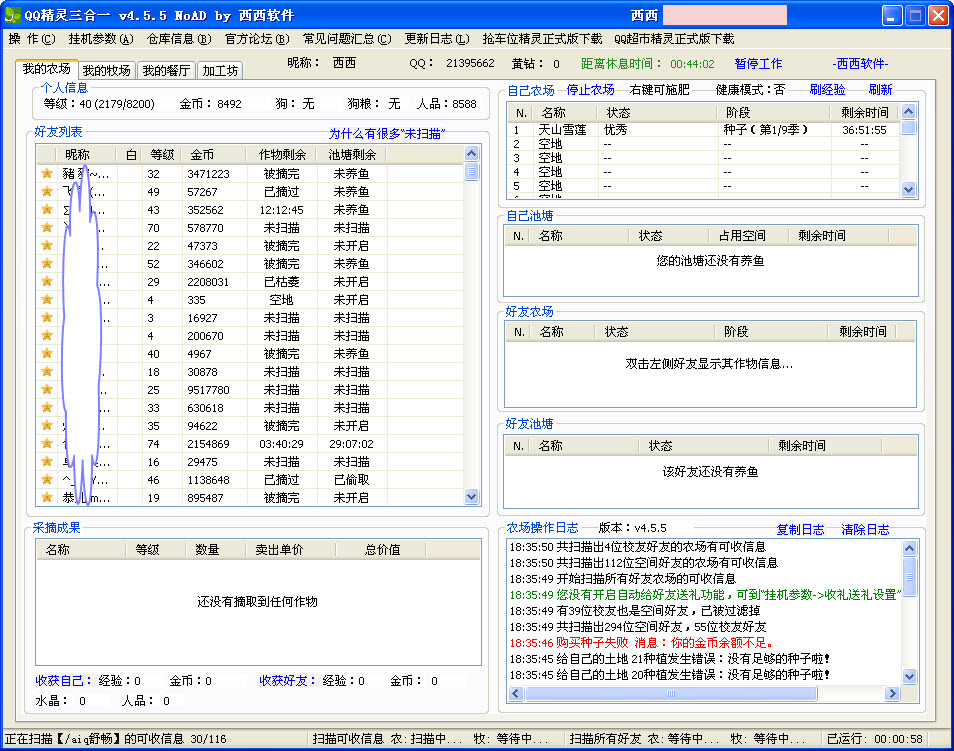Click star icon of friend with 3471223 gold
The height and width of the screenshot is (751, 954).
point(46,174)
